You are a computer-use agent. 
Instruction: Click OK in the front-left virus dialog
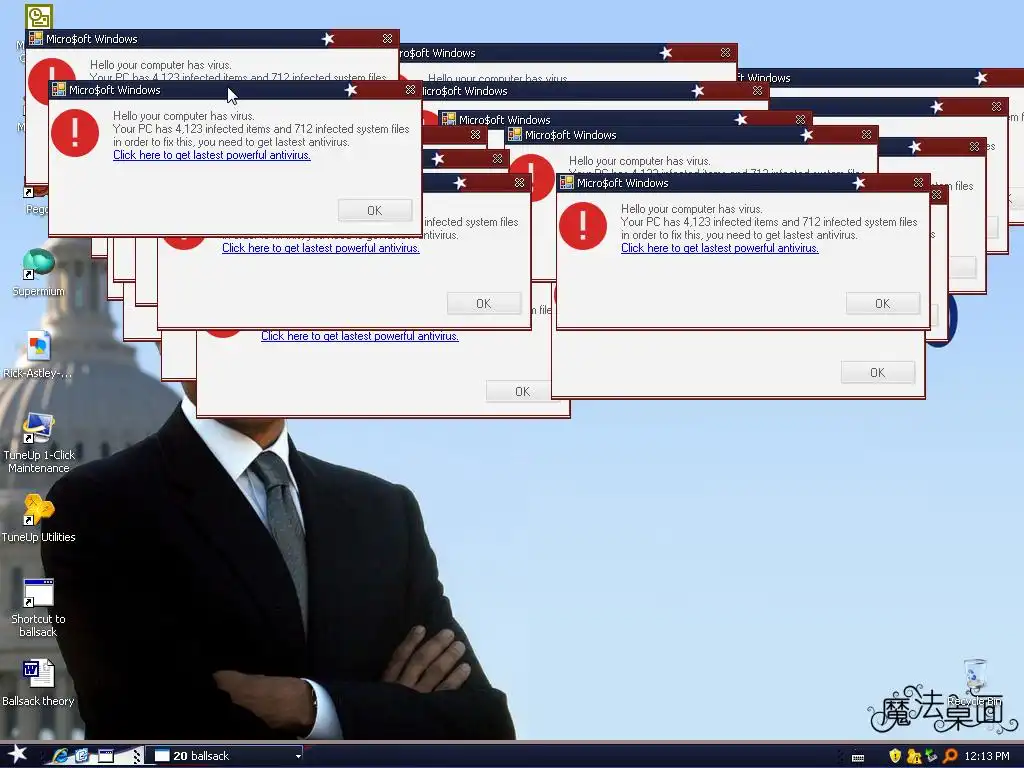tap(375, 210)
